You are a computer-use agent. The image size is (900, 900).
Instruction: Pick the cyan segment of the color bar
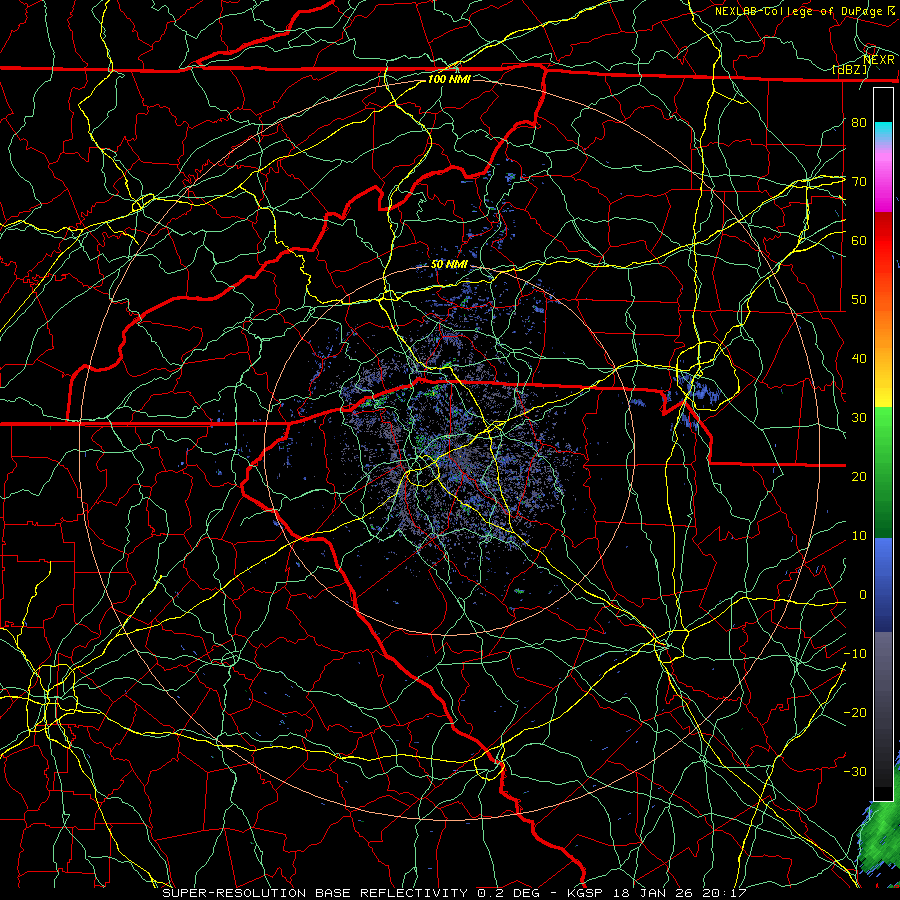click(883, 131)
